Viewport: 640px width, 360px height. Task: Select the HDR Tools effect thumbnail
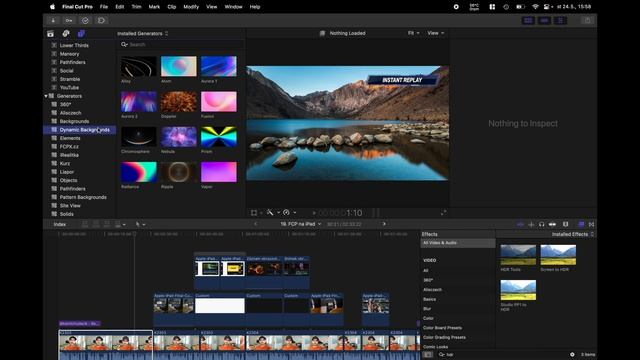coord(518,255)
